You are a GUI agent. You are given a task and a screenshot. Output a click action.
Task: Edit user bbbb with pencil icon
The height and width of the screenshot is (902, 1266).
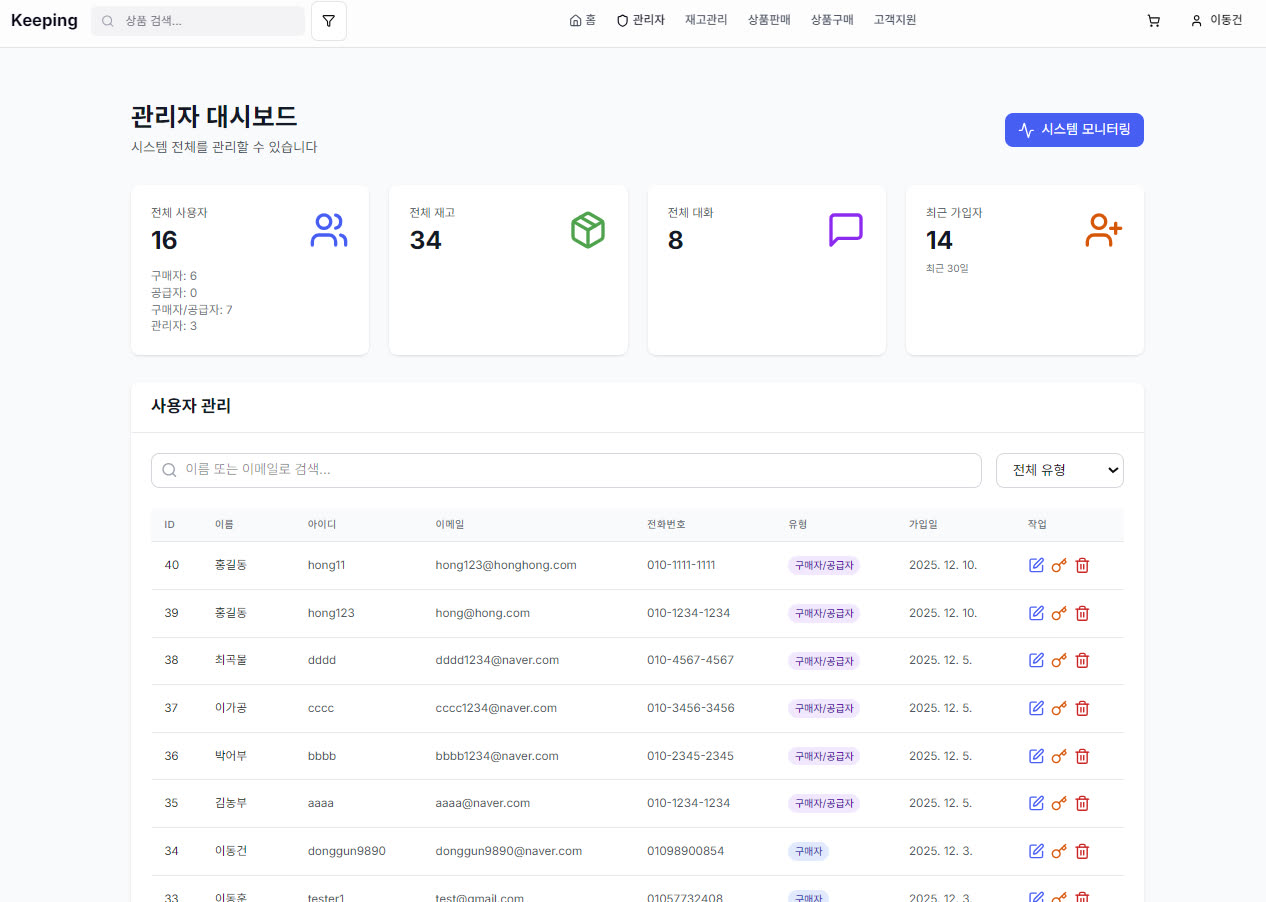pyautogui.click(x=1036, y=756)
